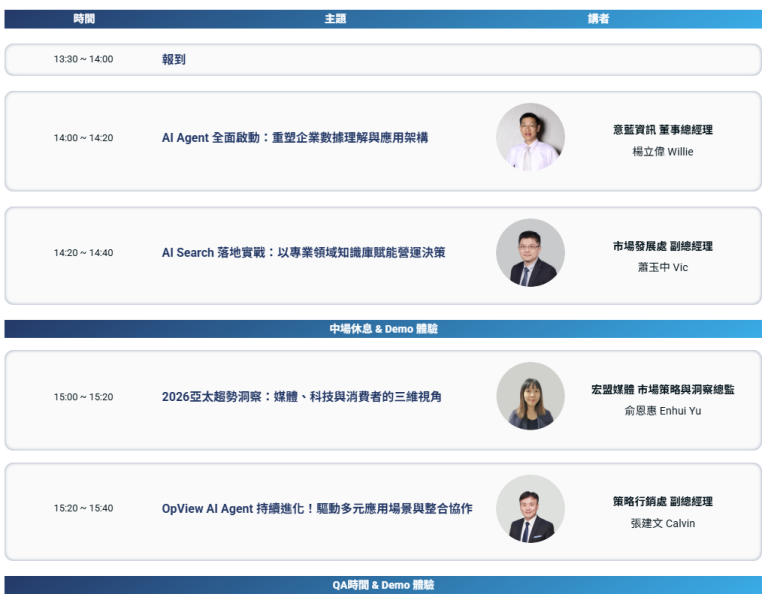Click the speaker name 張建文 Calvin
Image resolution: width=768 pixels, height=600 pixels.
click(x=662, y=524)
